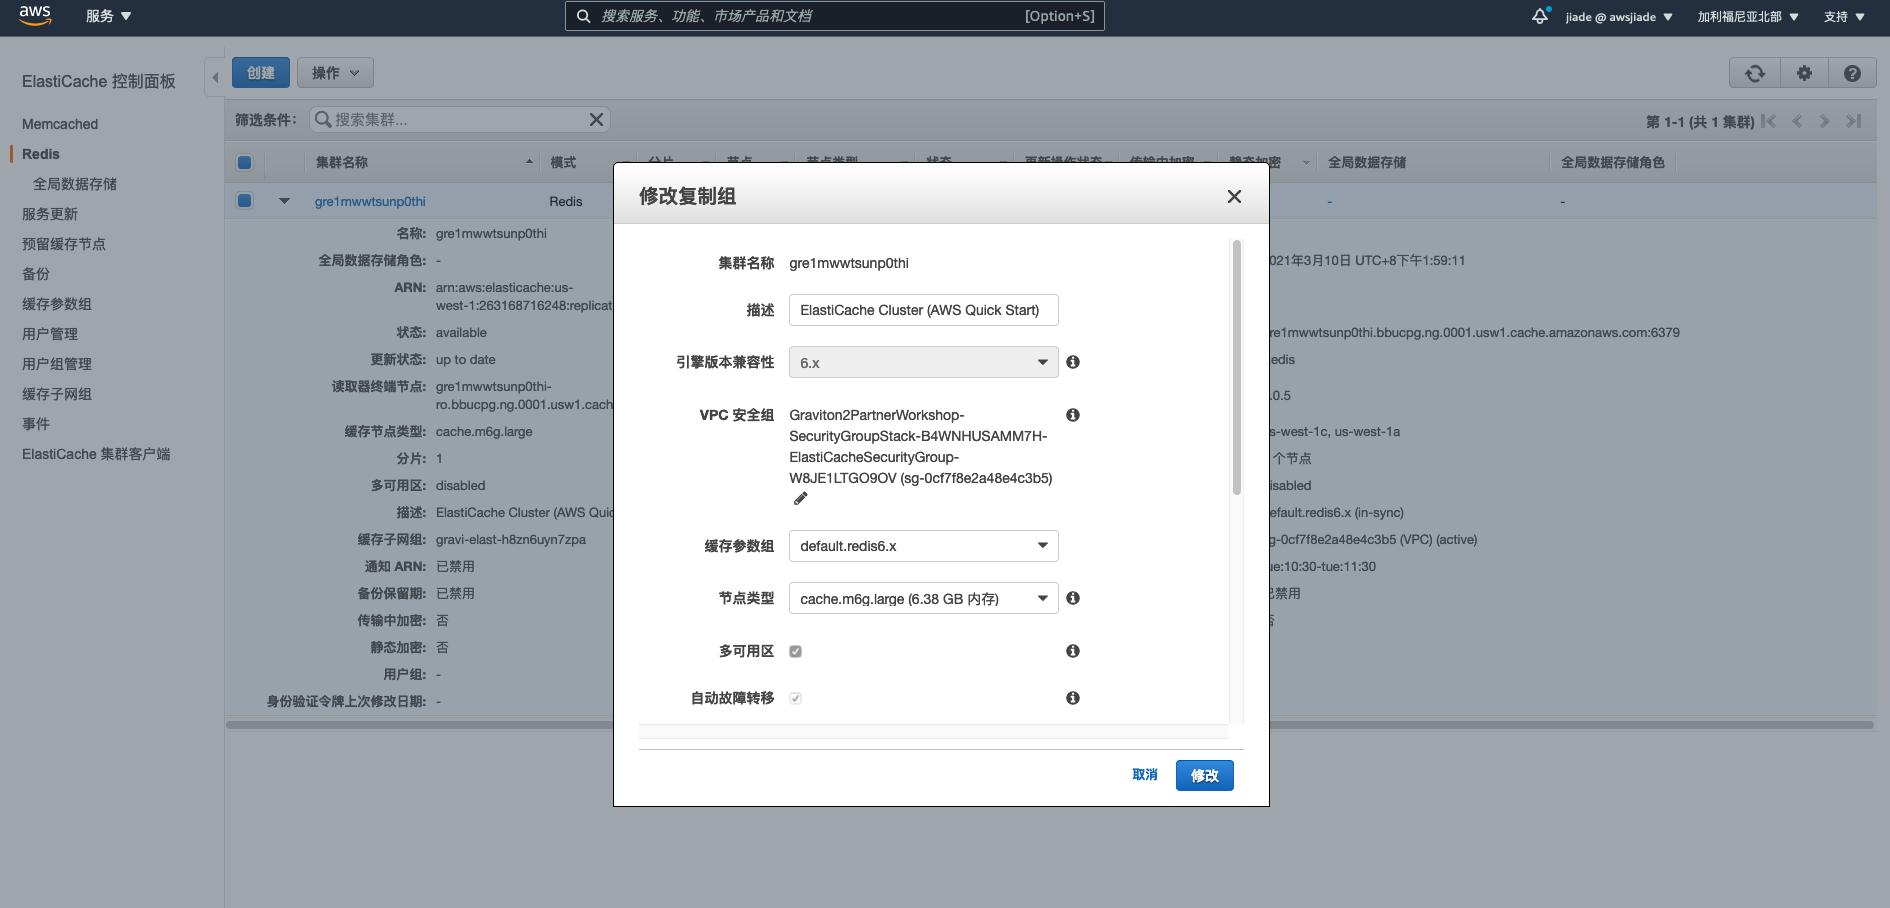The height and width of the screenshot is (908, 1890).
Task: Open 缓存参数组 in the sidebar
Action: point(57,304)
